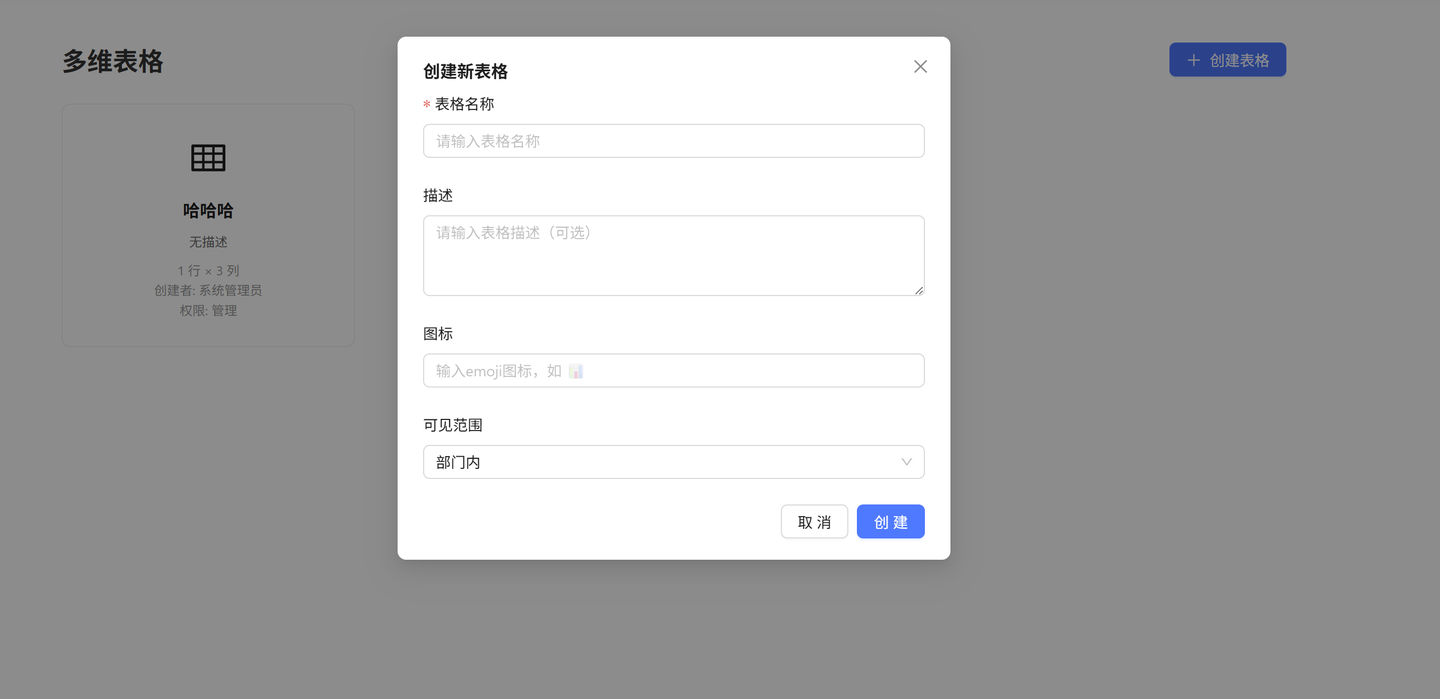The width and height of the screenshot is (1440, 699).
Task: Click the blue 创建表格 button
Action: tap(1227, 59)
